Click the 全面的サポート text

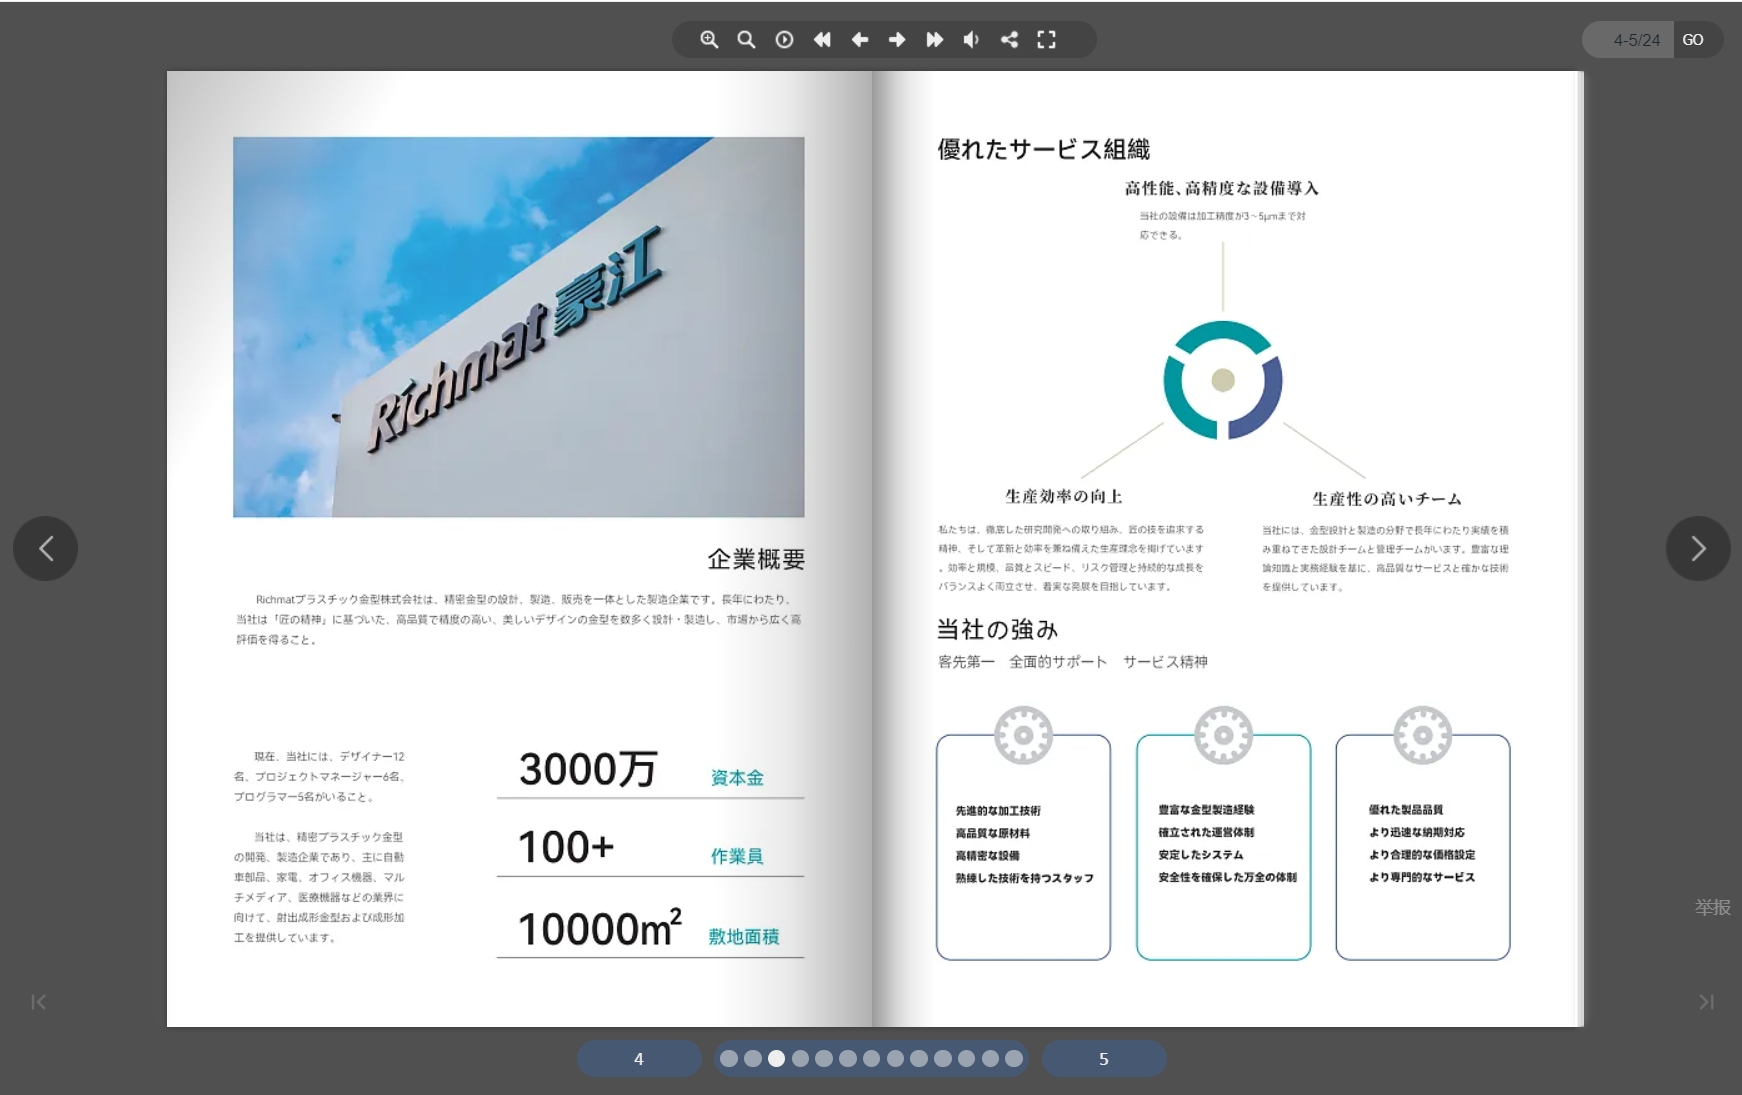1058,662
